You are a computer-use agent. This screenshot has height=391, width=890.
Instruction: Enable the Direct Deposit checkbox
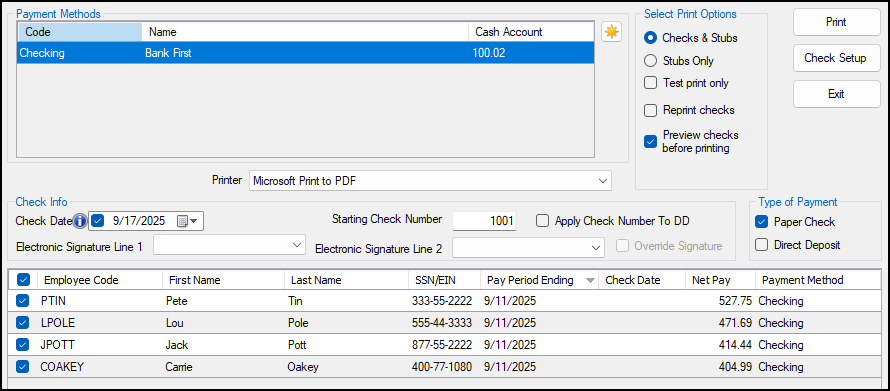(762, 245)
